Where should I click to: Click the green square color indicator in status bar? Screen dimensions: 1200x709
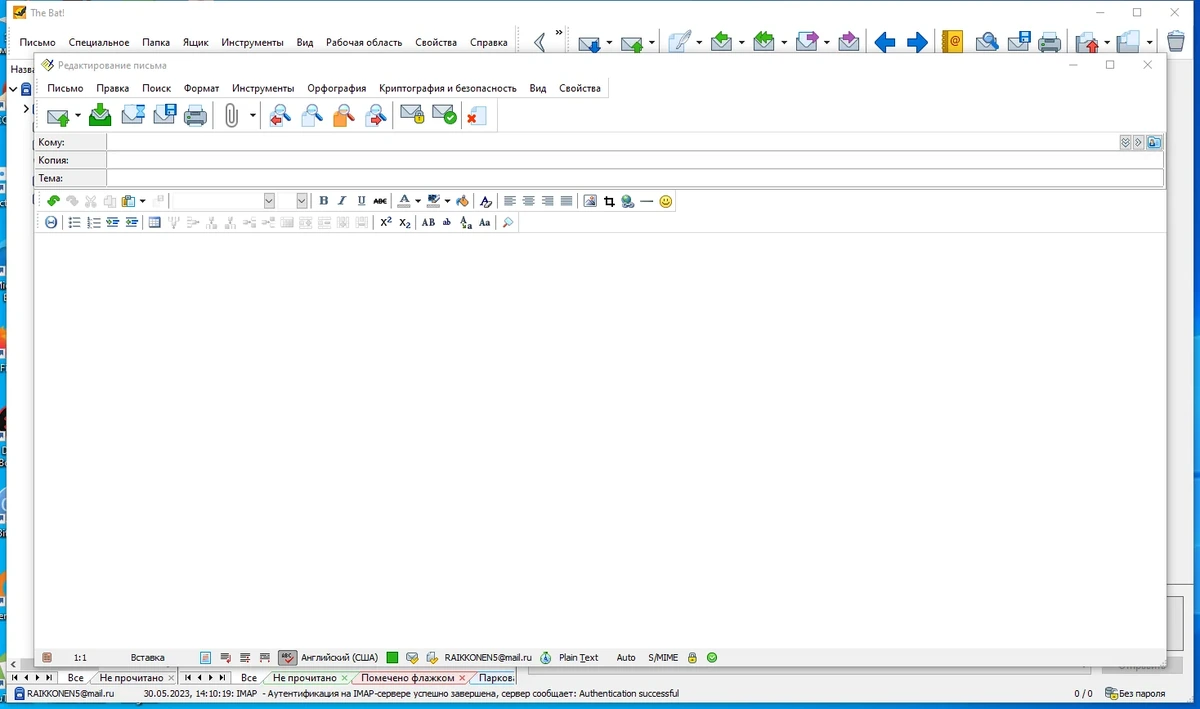point(392,657)
